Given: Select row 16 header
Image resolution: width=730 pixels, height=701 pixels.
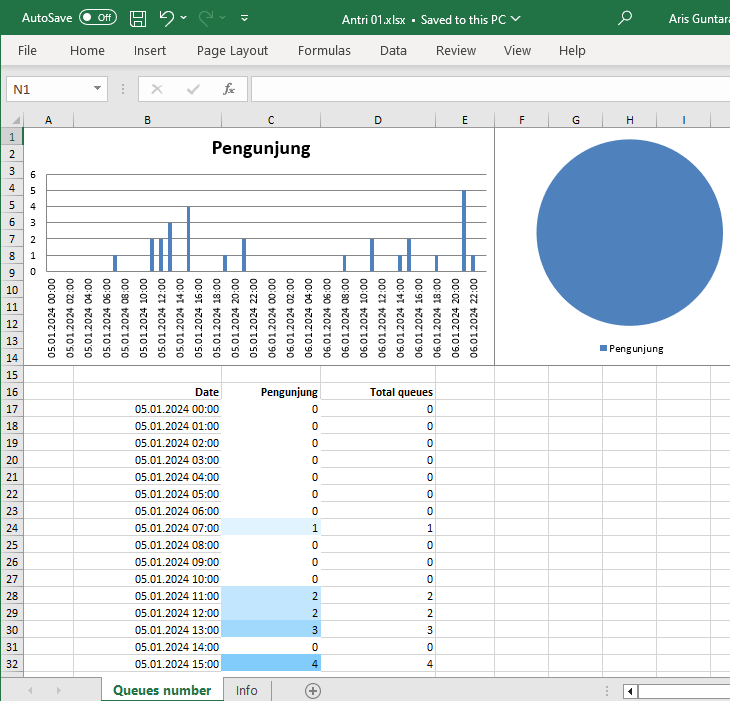Looking at the screenshot, I should click(x=12, y=392).
